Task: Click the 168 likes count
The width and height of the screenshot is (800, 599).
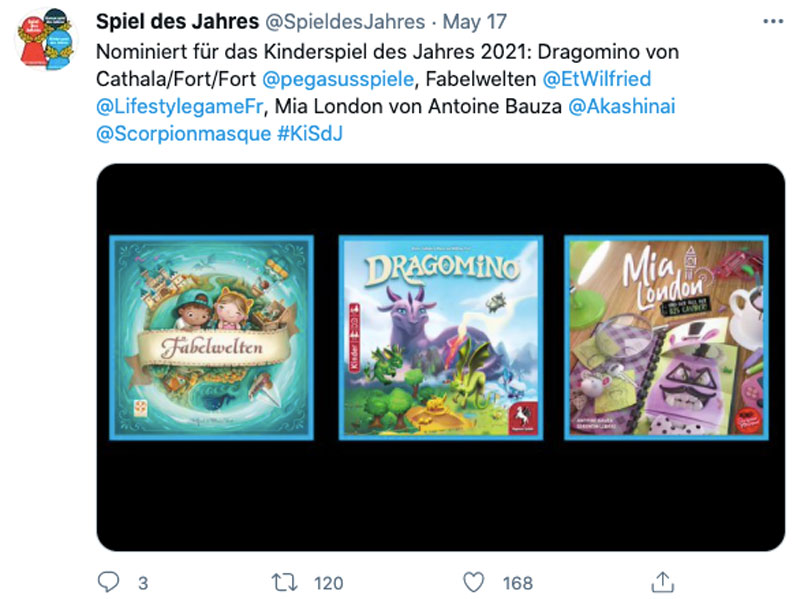Action: (518, 583)
